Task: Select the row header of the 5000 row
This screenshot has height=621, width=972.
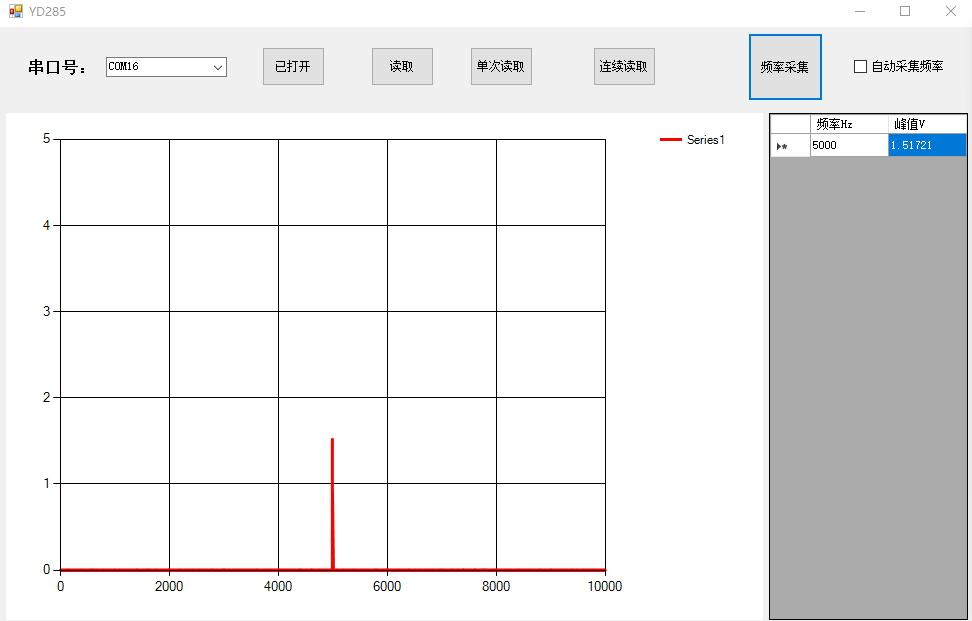Action: (790, 145)
